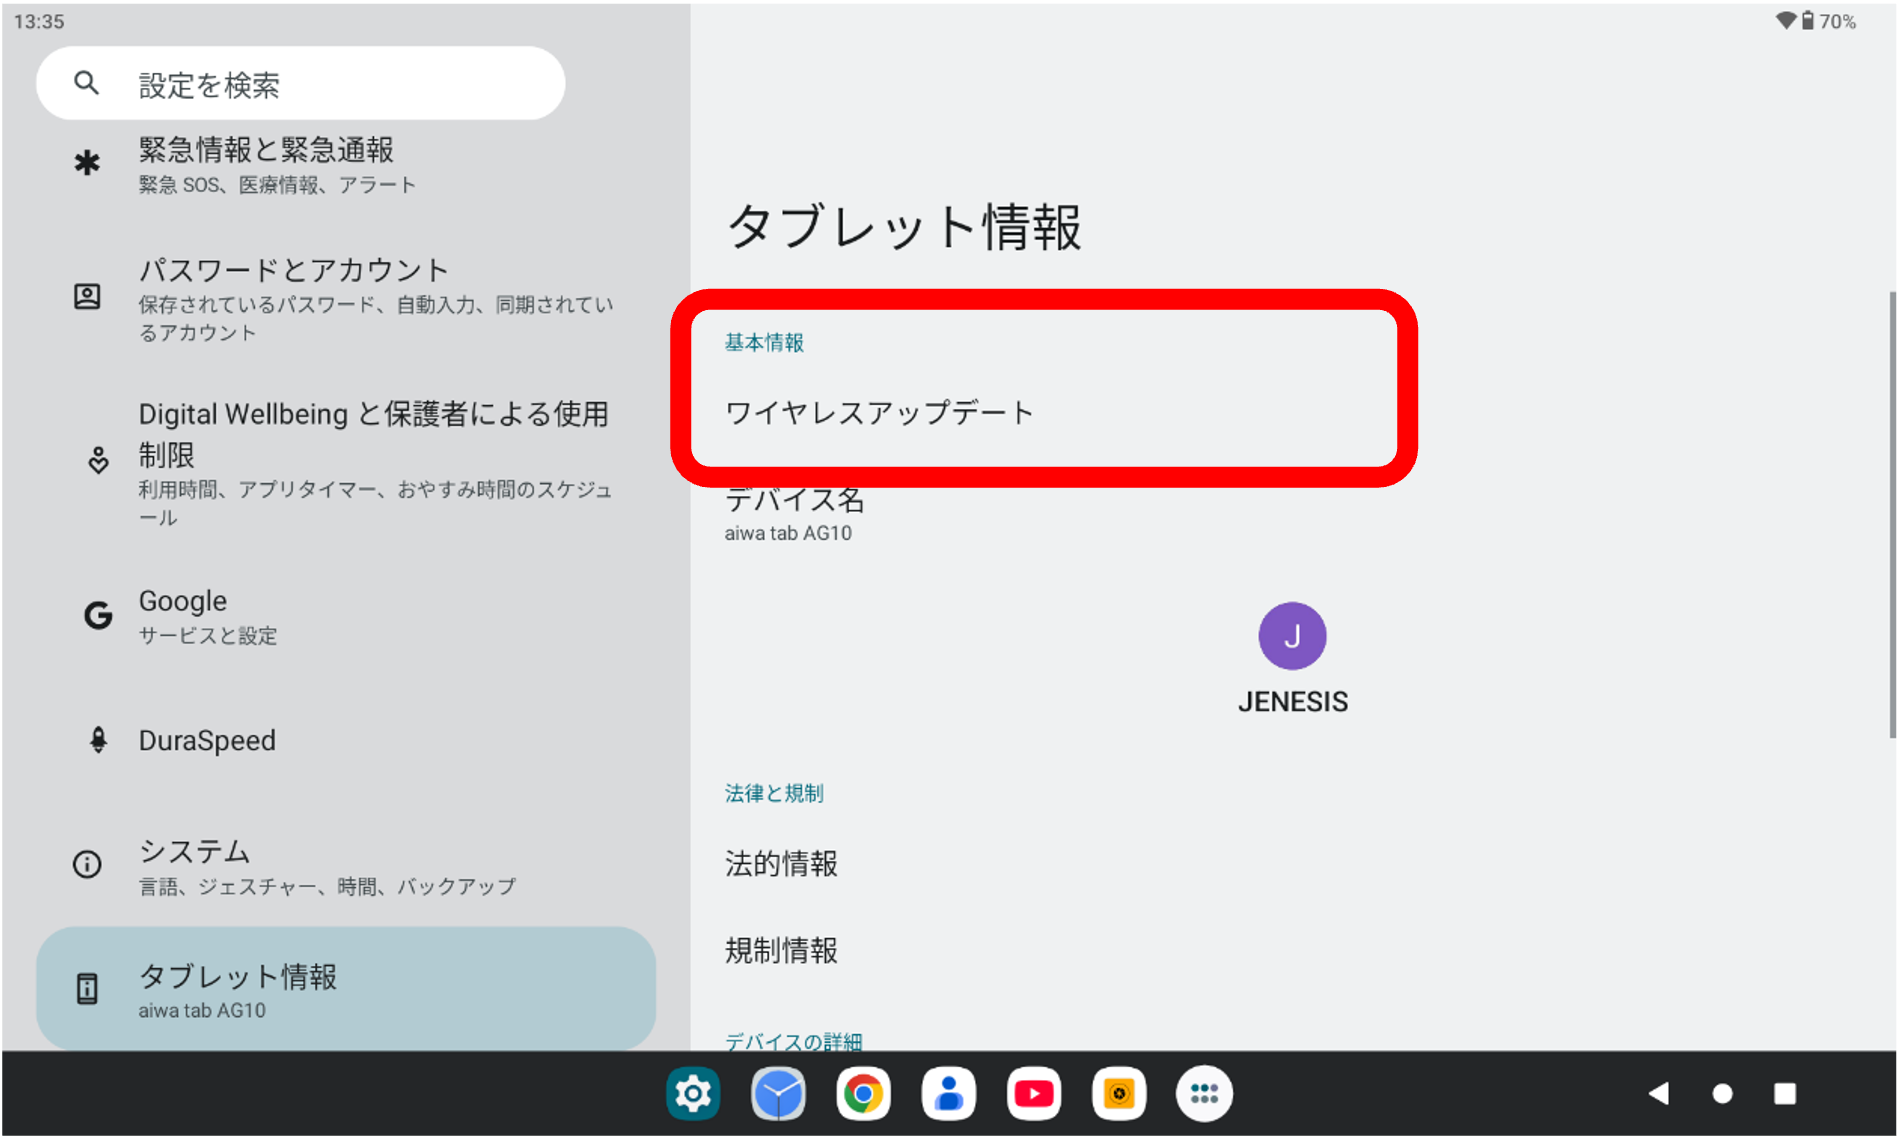Open the orange camera app
Viewport: 1897px width, 1136px height.
tap(1118, 1093)
